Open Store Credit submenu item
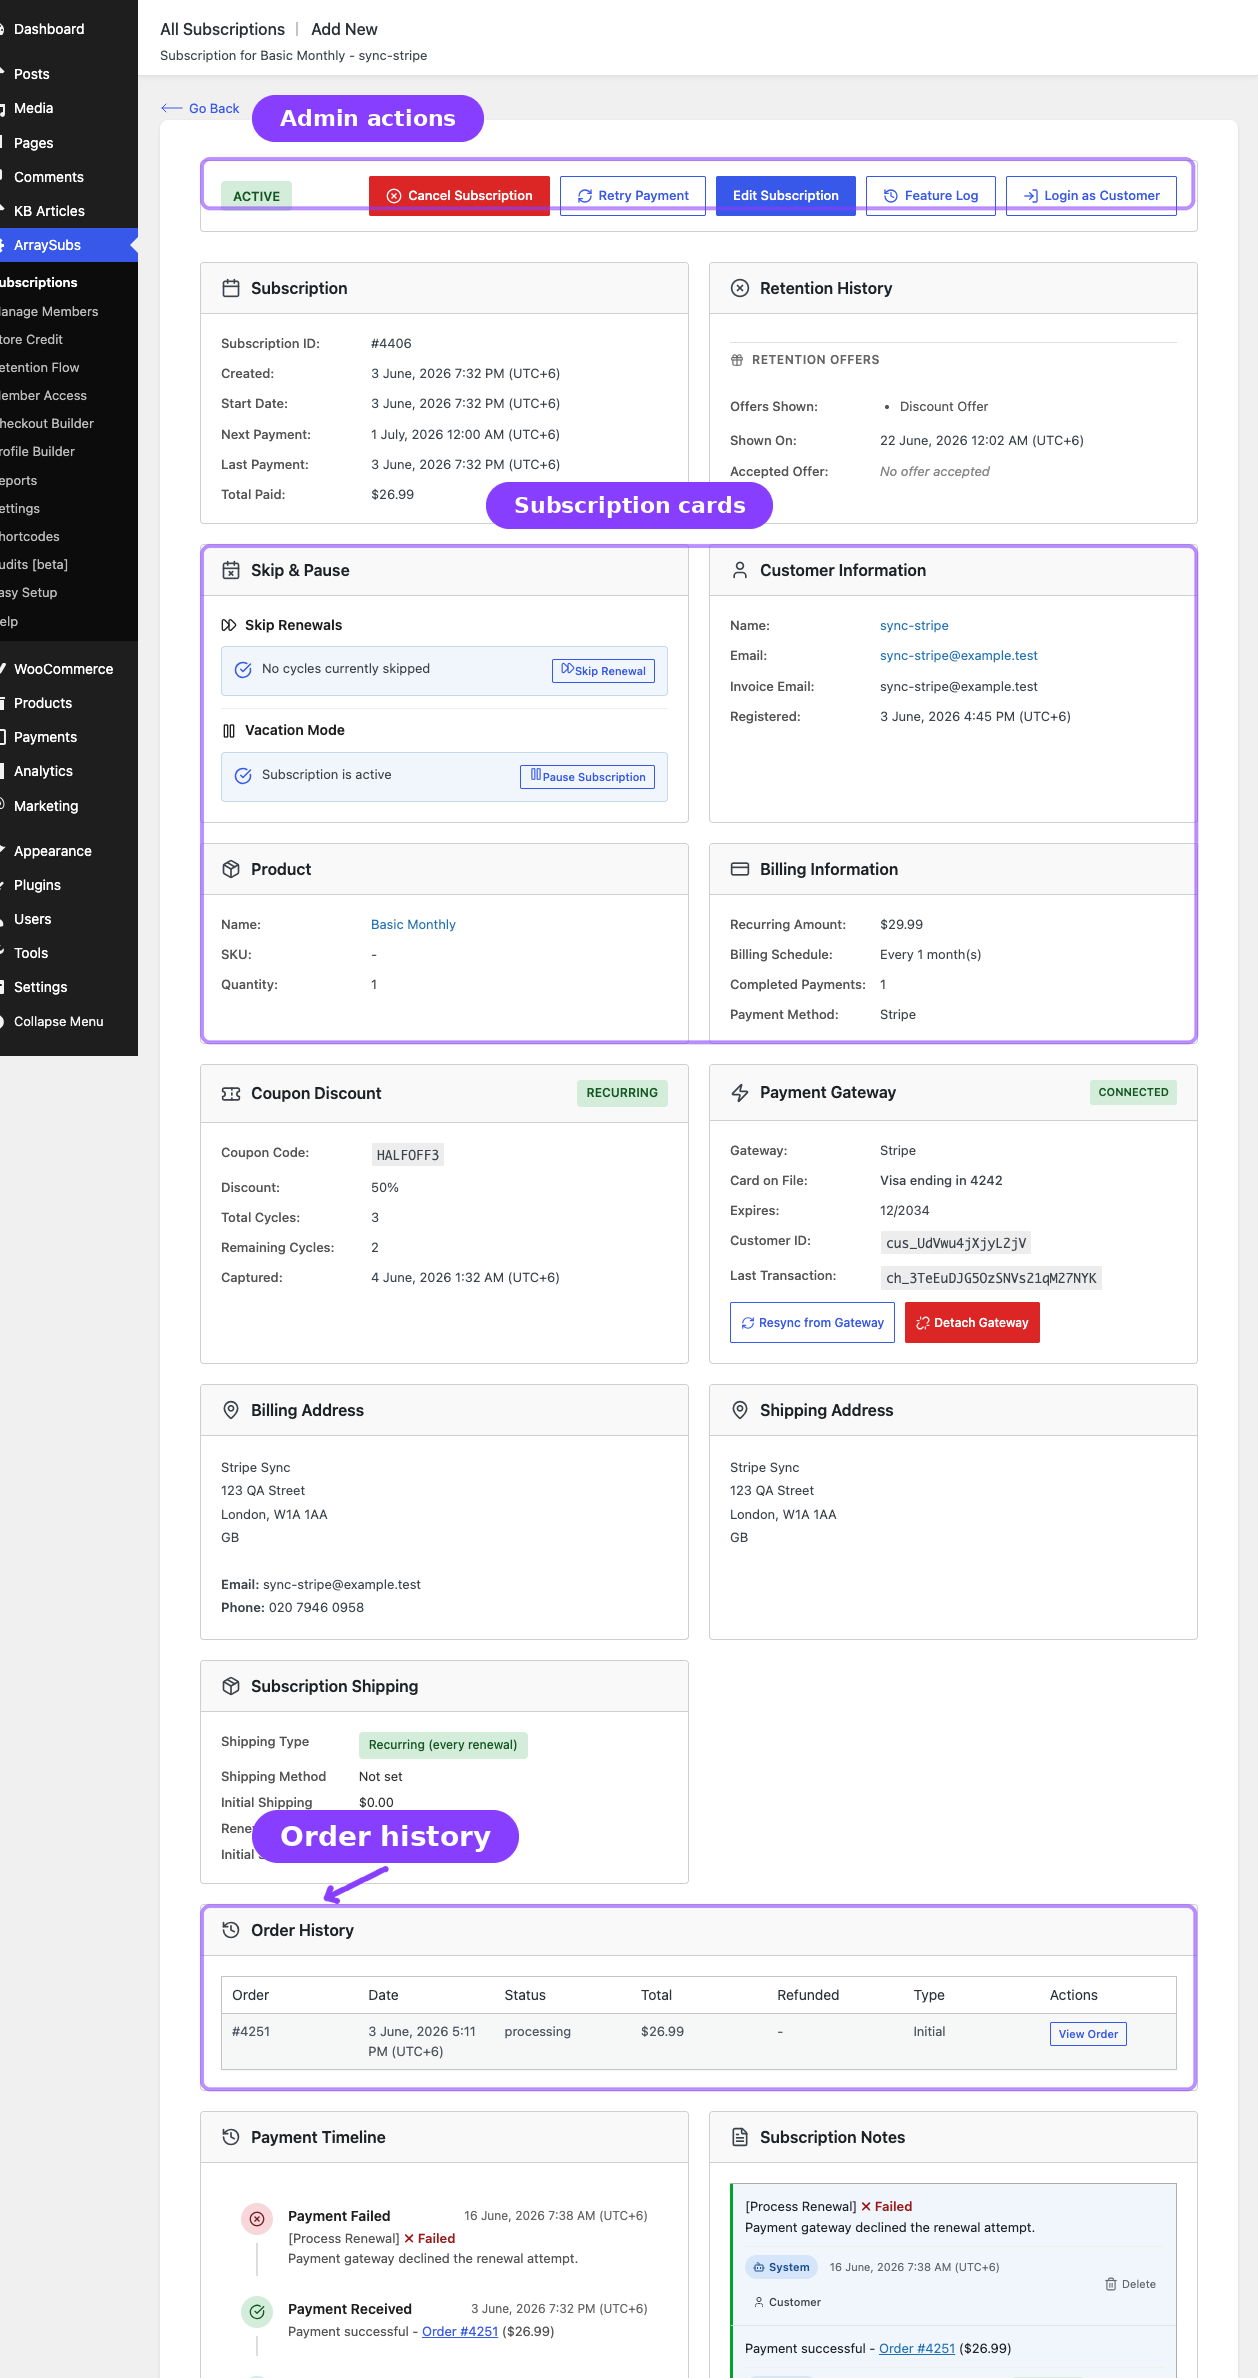Screen dimensions: 1258x2378 [x=69, y=340]
